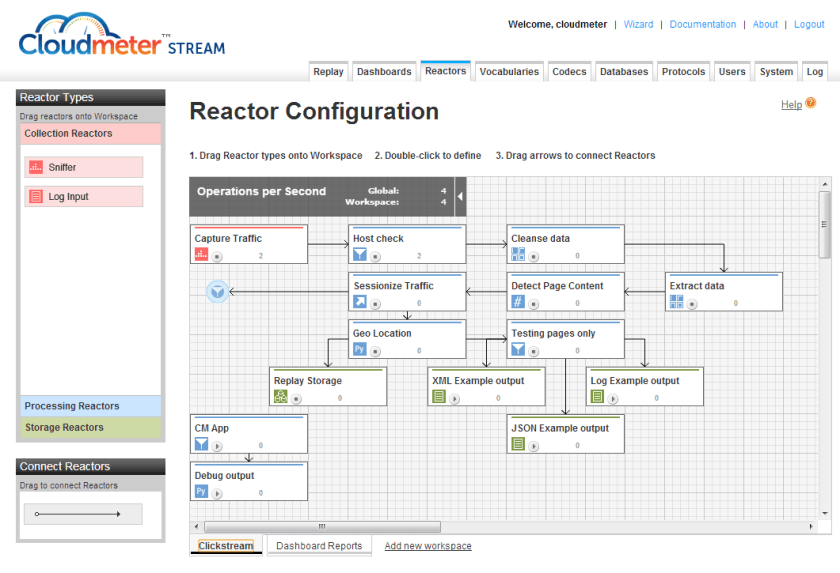The height and width of the screenshot is (573, 840).
Task: Click the Replay Storage green icon
Action: click(281, 397)
